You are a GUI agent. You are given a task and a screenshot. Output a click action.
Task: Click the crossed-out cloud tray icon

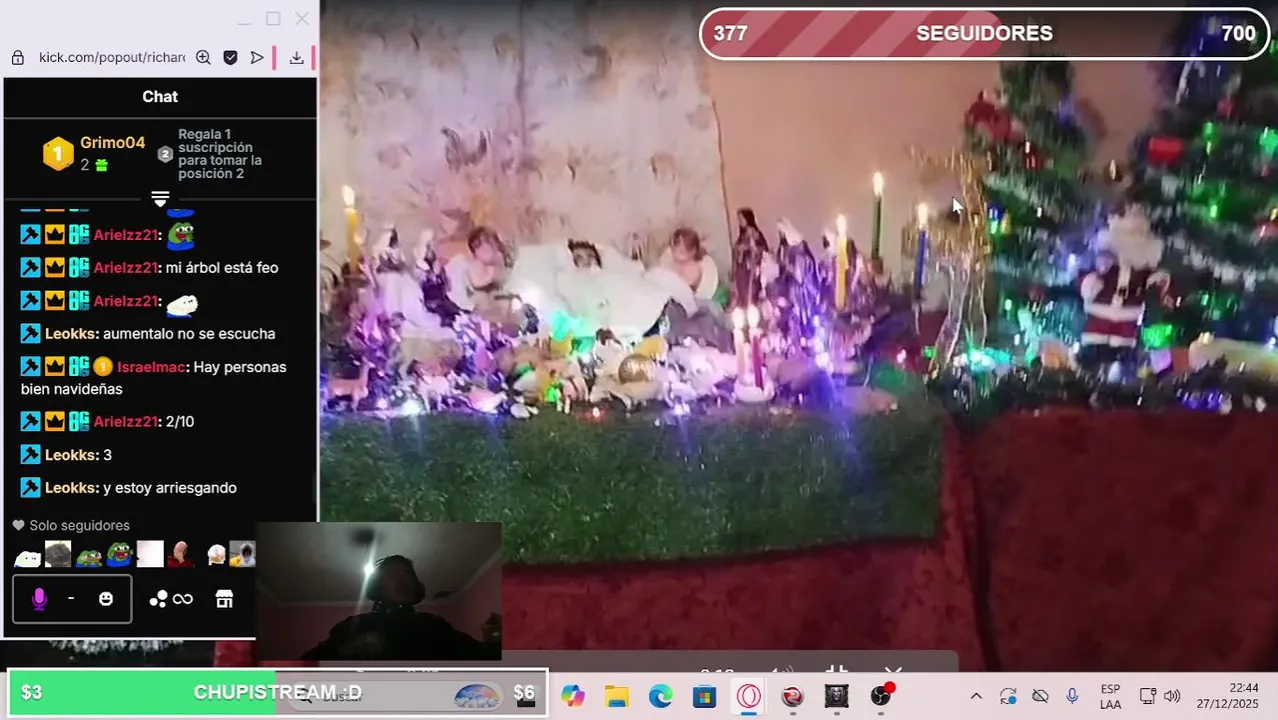[1040, 696]
